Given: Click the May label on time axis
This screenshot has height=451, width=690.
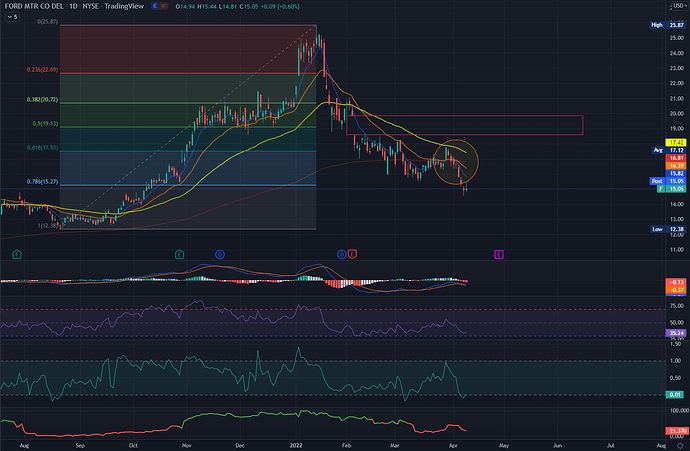Looking at the screenshot, I should pyautogui.click(x=504, y=445).
